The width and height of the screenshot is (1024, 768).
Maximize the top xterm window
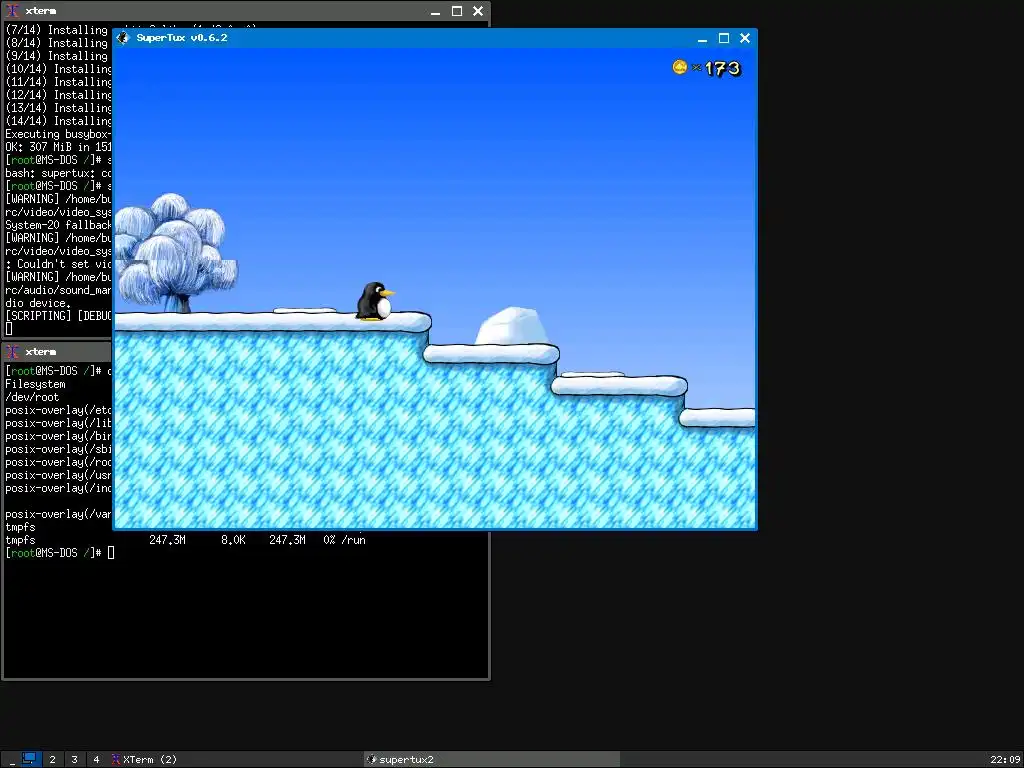pos(457,11)
